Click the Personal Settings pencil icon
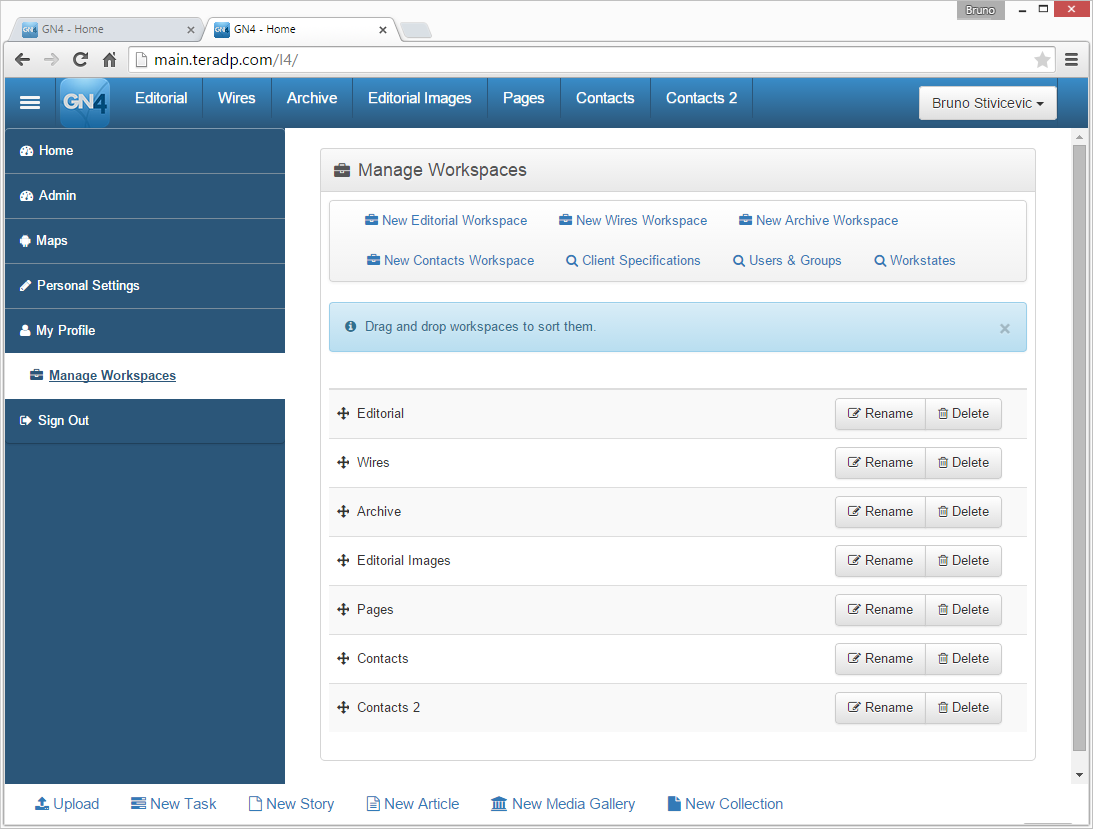Image resolution: width=1093 pixels, height=829 pixels. tap(26, 285)
